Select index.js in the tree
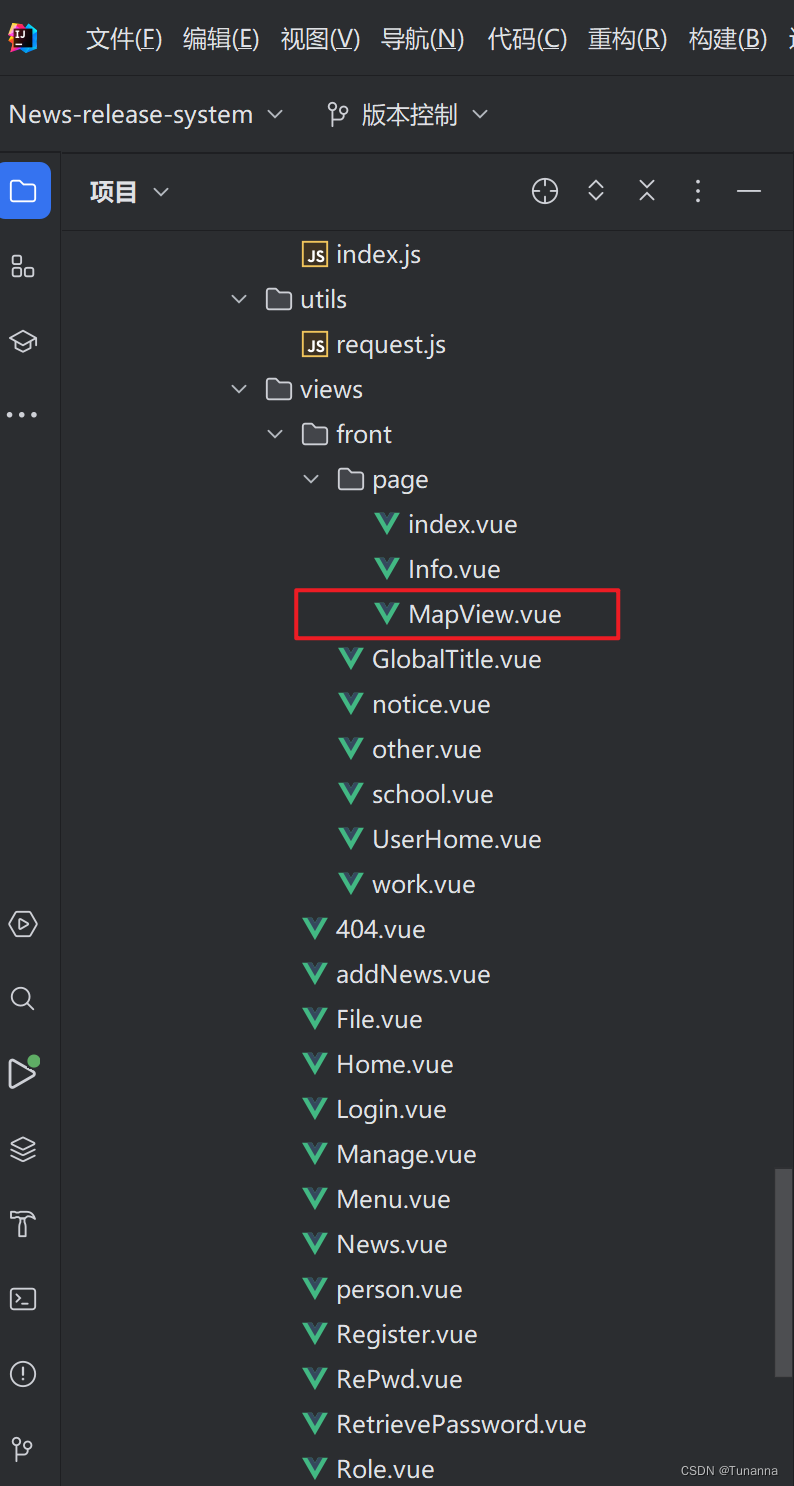Screen dimensions: 794x1486 [x=378, y=254]
